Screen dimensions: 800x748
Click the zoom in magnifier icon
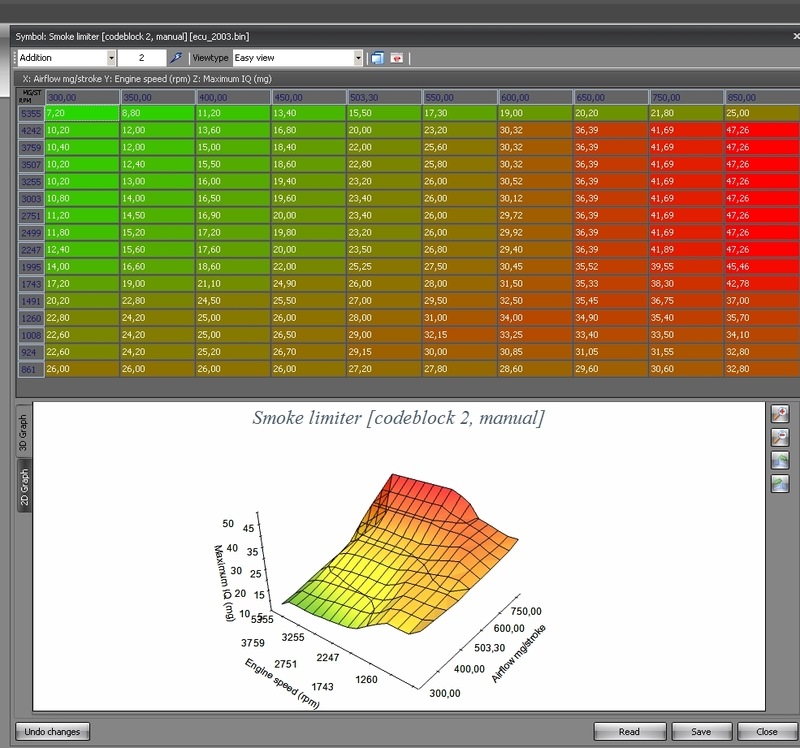[x=780, y=414]
